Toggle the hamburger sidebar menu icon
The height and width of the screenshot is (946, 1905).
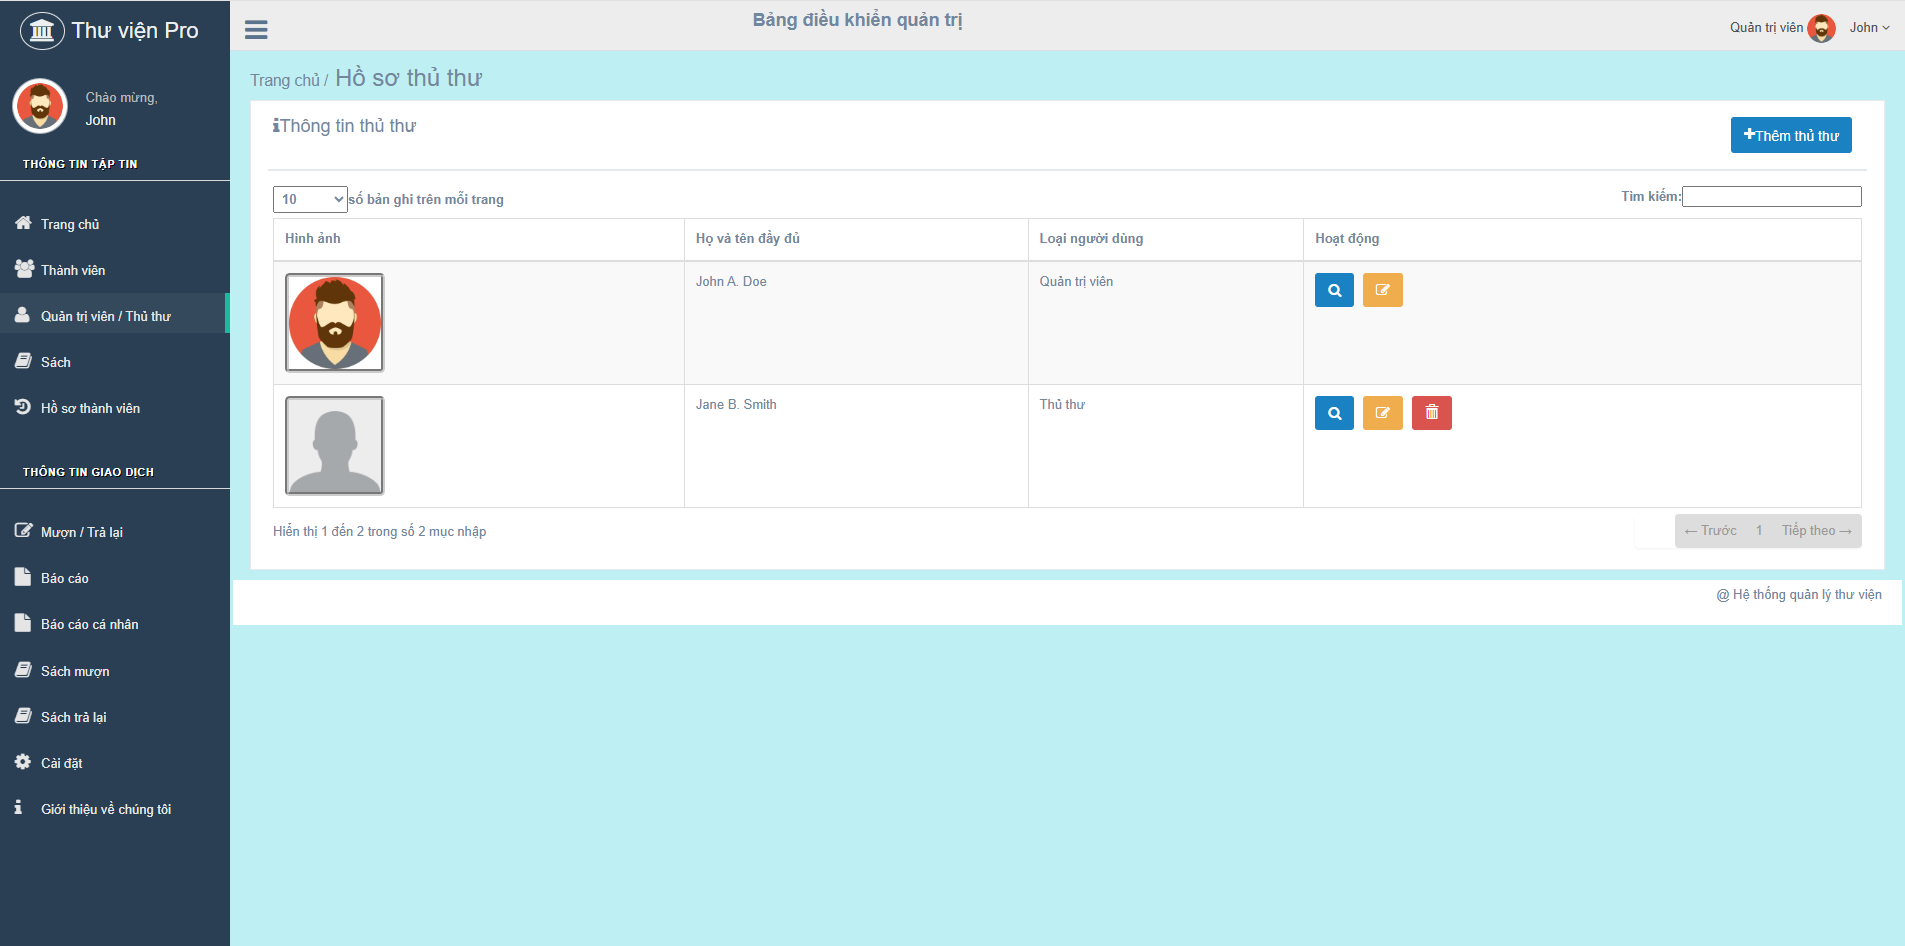coord(256,30)
